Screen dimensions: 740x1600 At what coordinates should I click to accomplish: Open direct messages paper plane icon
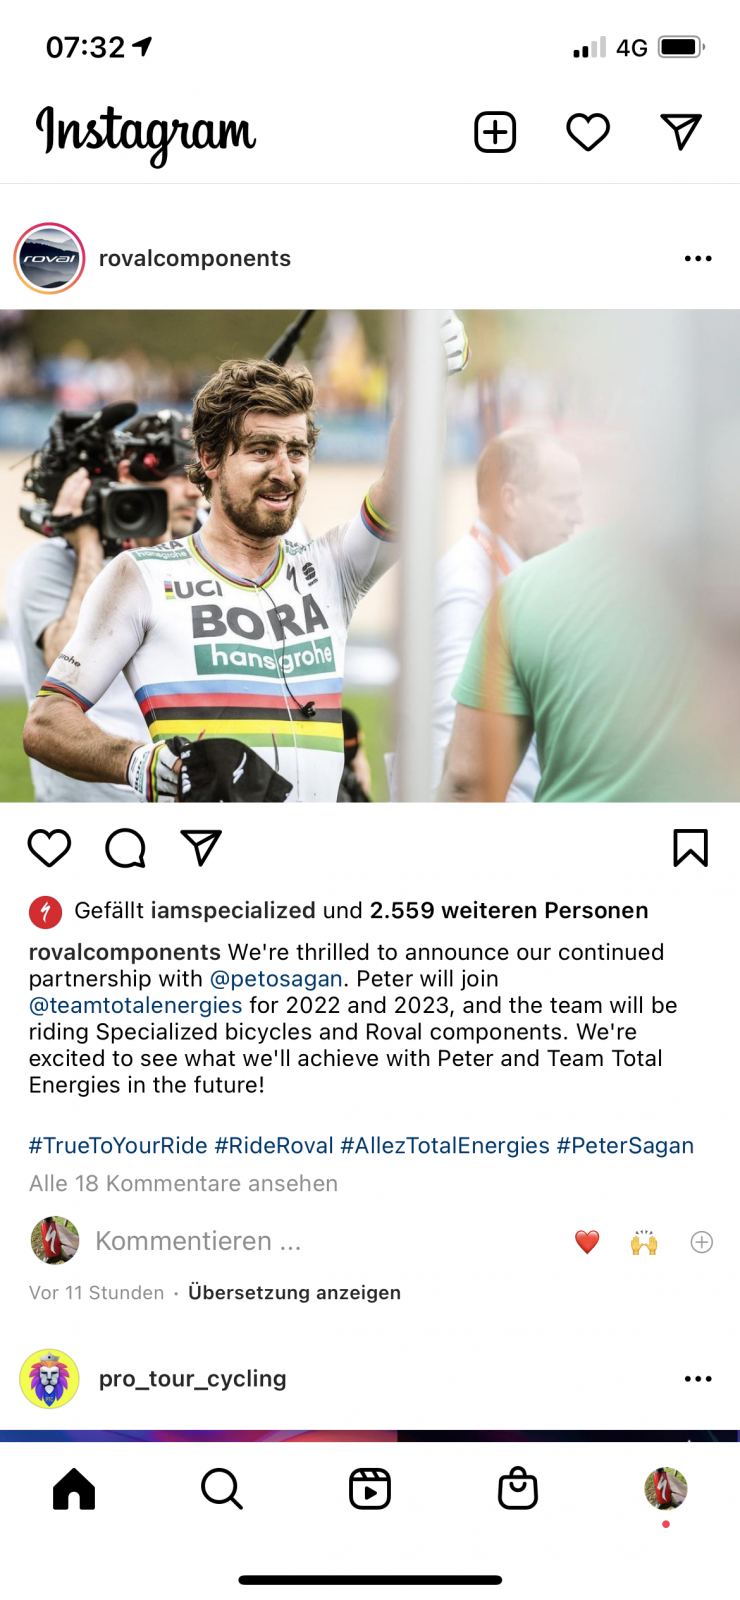point(681,132)
